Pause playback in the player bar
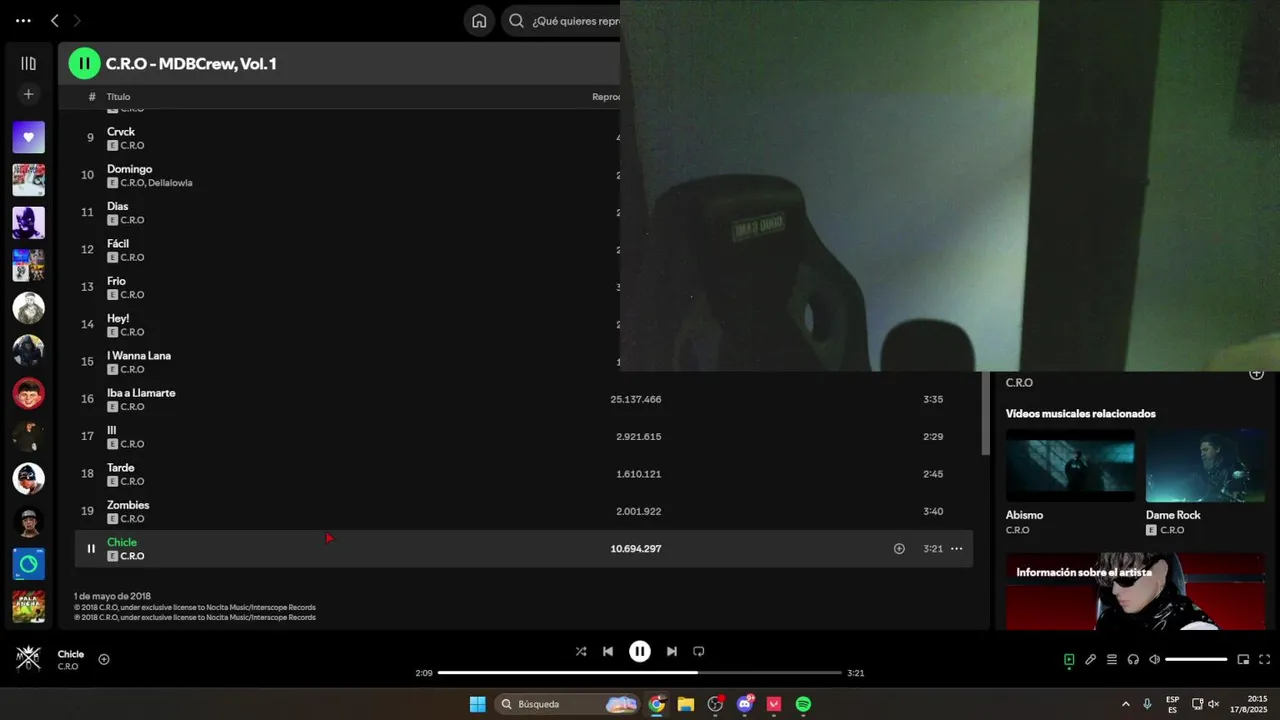The image size is (1280, 720). tap(640, 651)
